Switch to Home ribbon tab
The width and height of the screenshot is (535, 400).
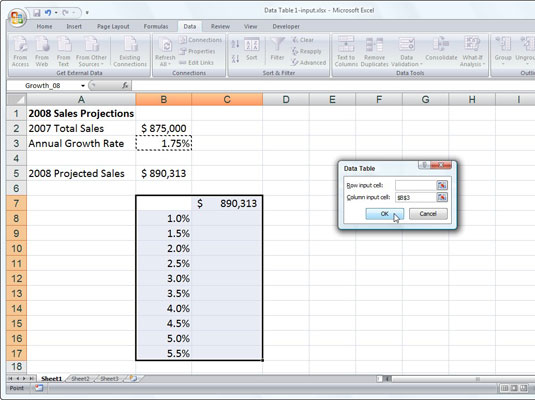click(x=44, y=26)
